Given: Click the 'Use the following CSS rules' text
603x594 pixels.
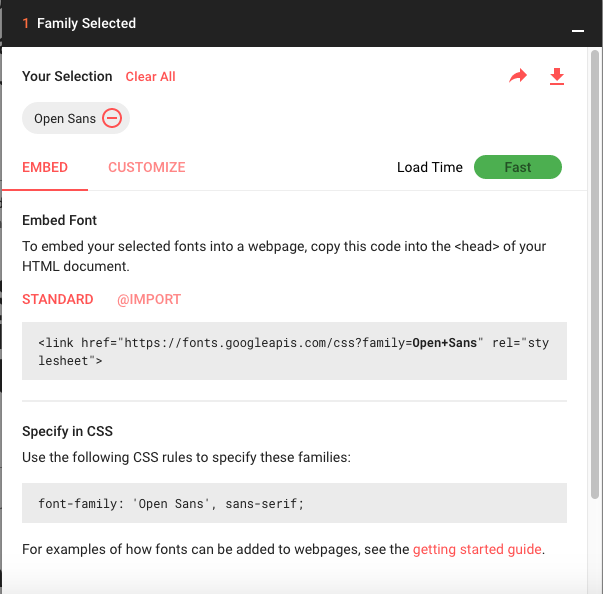Looking at the screenshot, I should 186,458.
